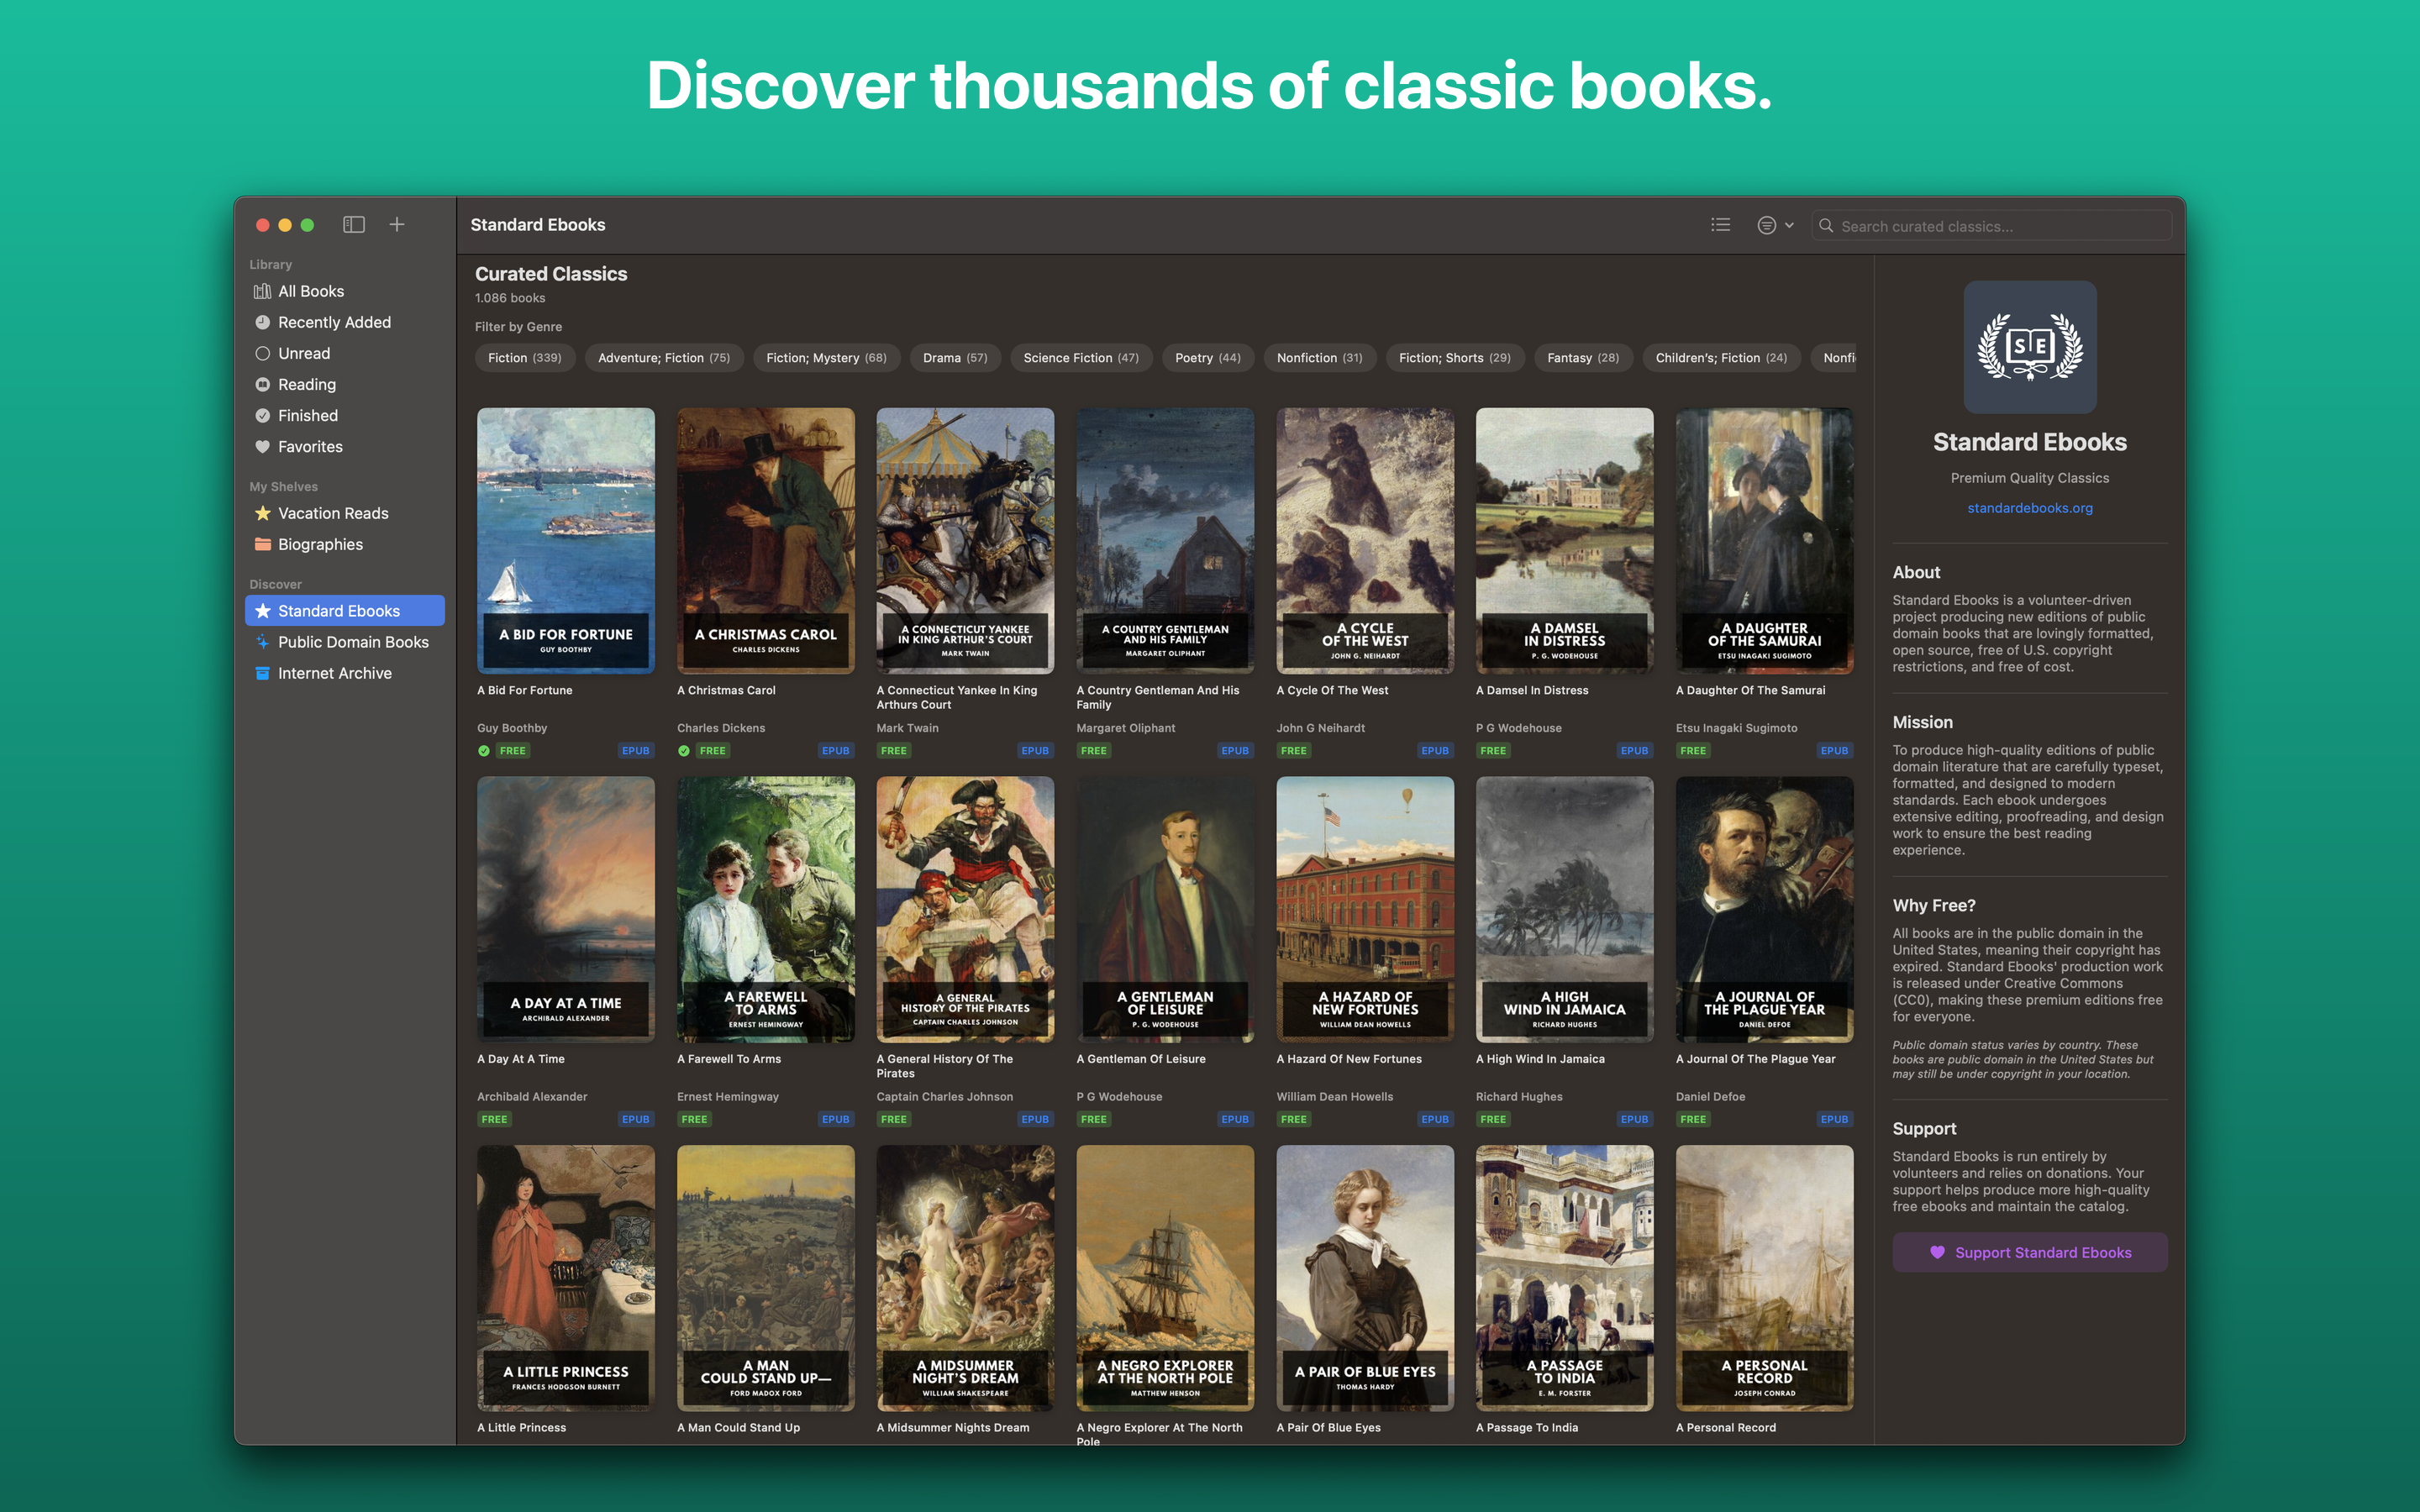Toggle the sidebar visibility
Image resolution: width=2420 pixels, height=1512 pixels.
(x=354, y=225)
